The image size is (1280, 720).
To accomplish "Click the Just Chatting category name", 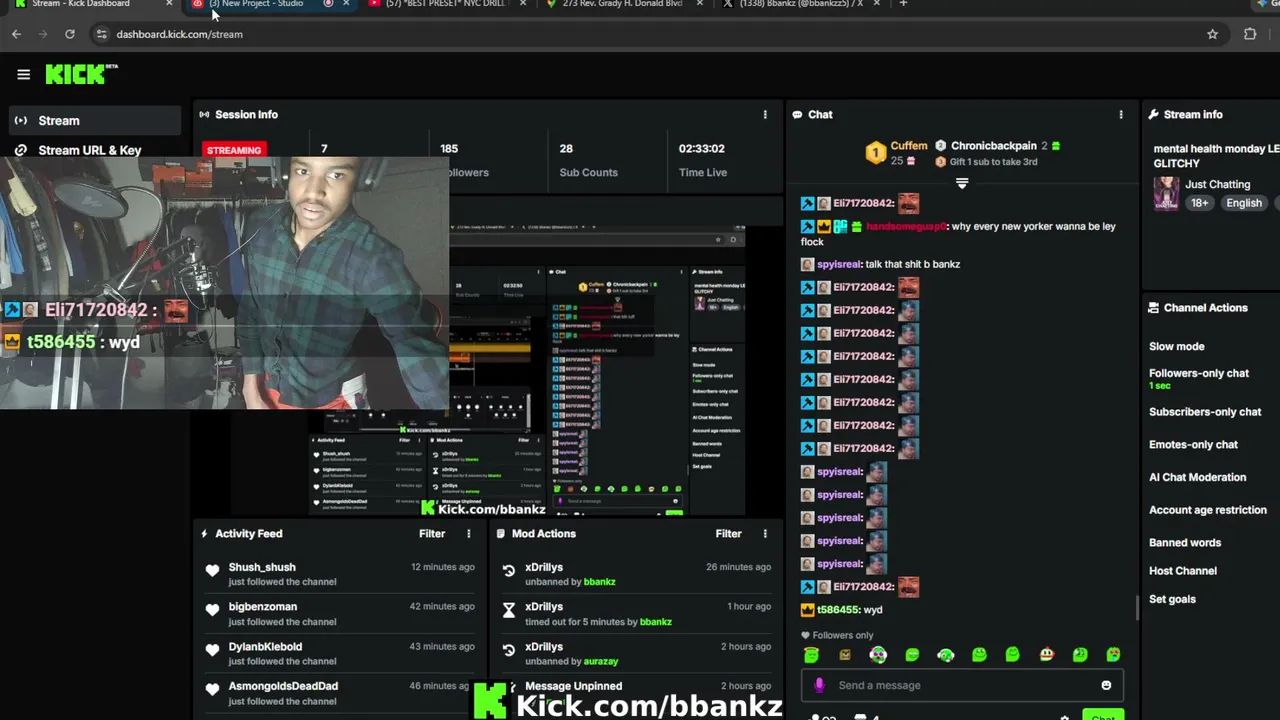I will 1217,185.
